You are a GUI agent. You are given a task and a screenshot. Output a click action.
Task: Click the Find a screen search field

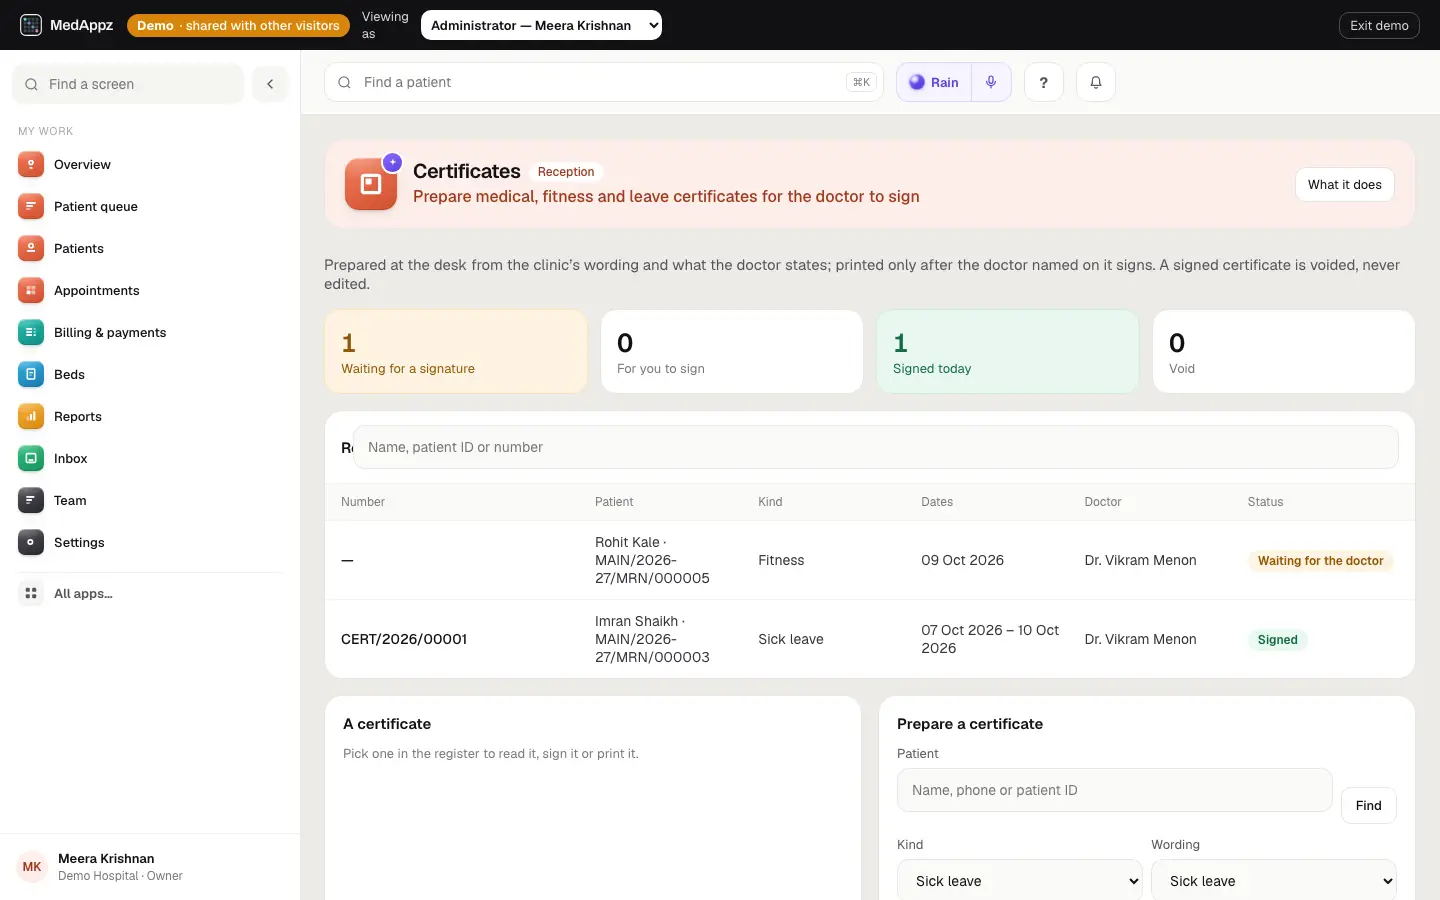[128, 84]
